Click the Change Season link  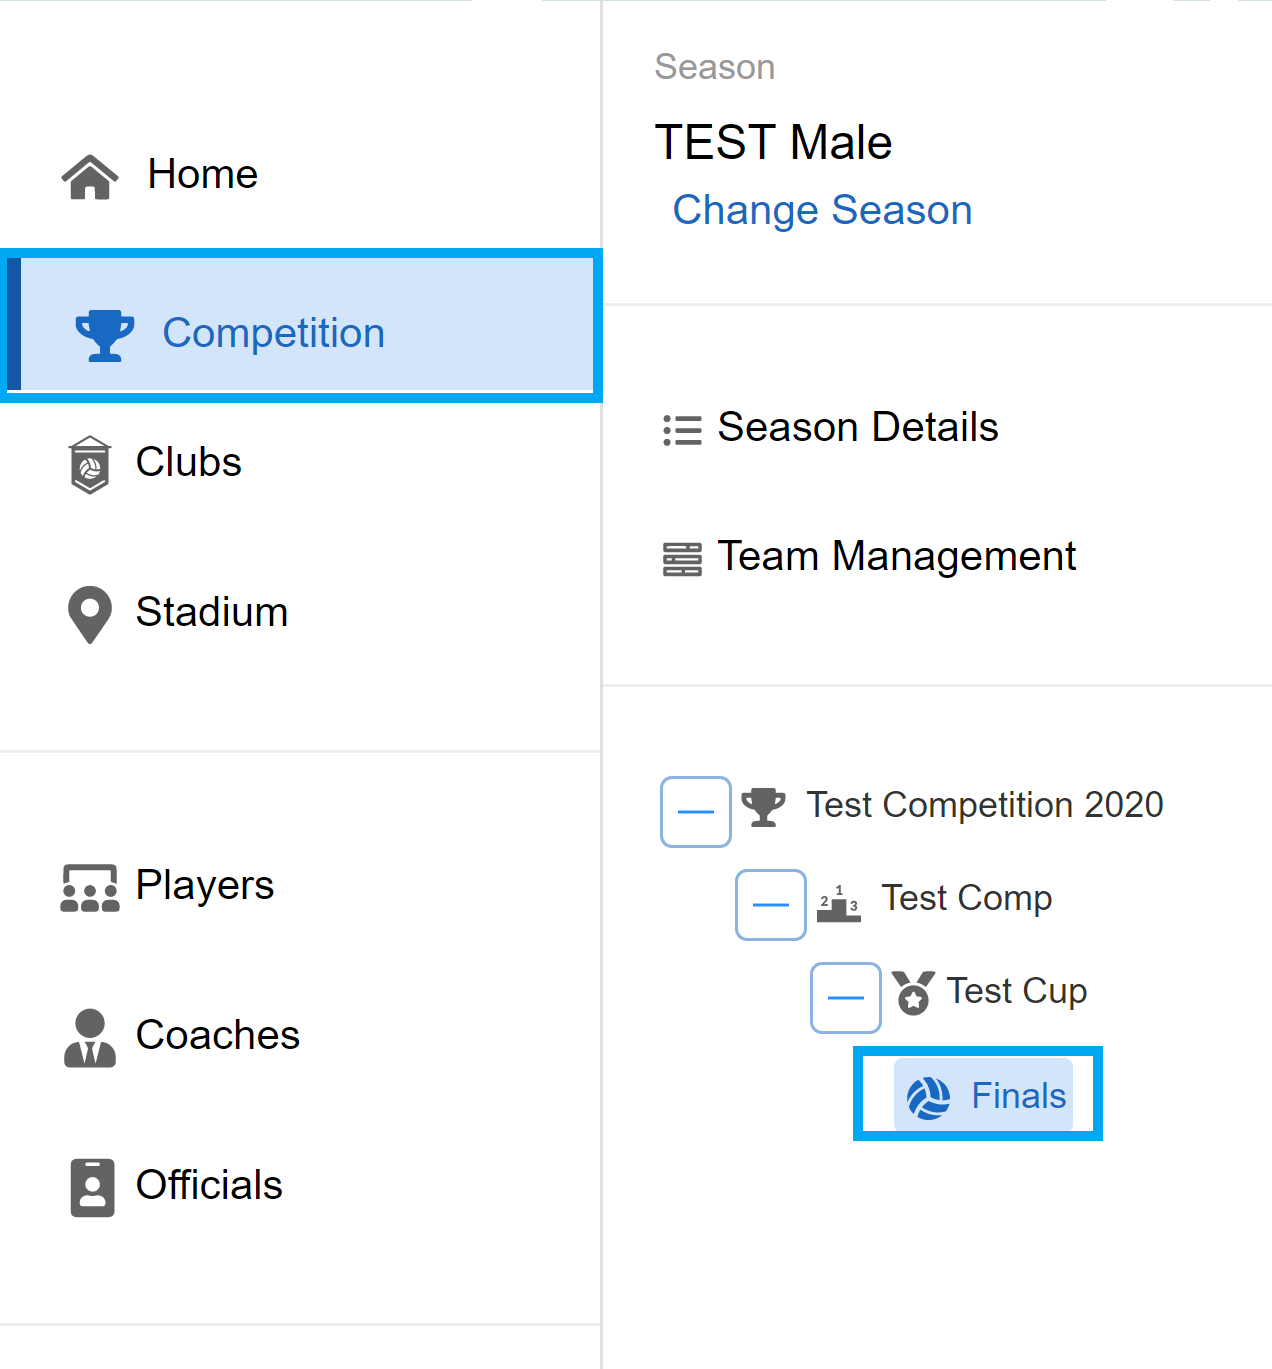[822, 211]
